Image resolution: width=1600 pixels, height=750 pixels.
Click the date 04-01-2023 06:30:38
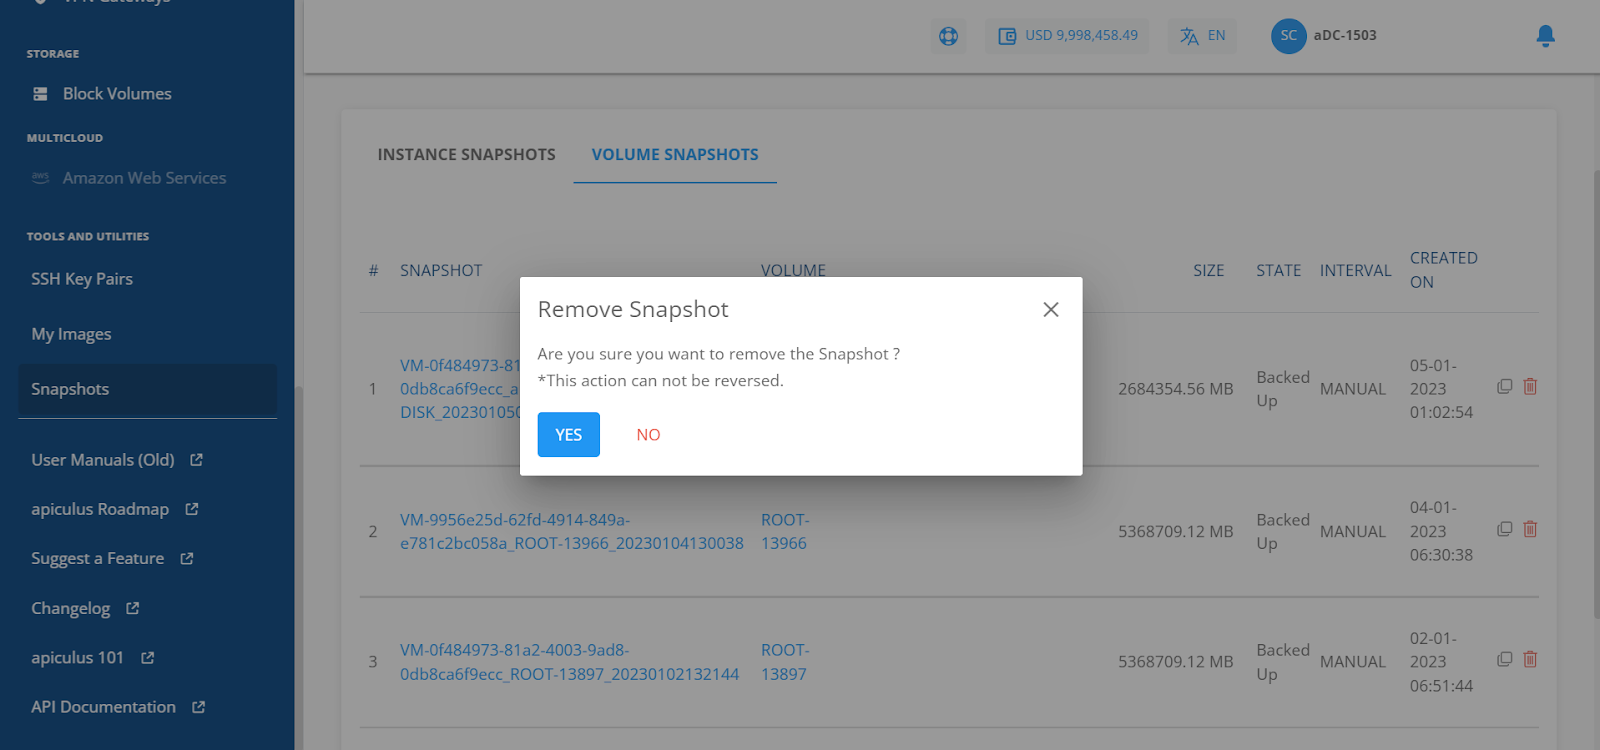(x=1441, y=531)
